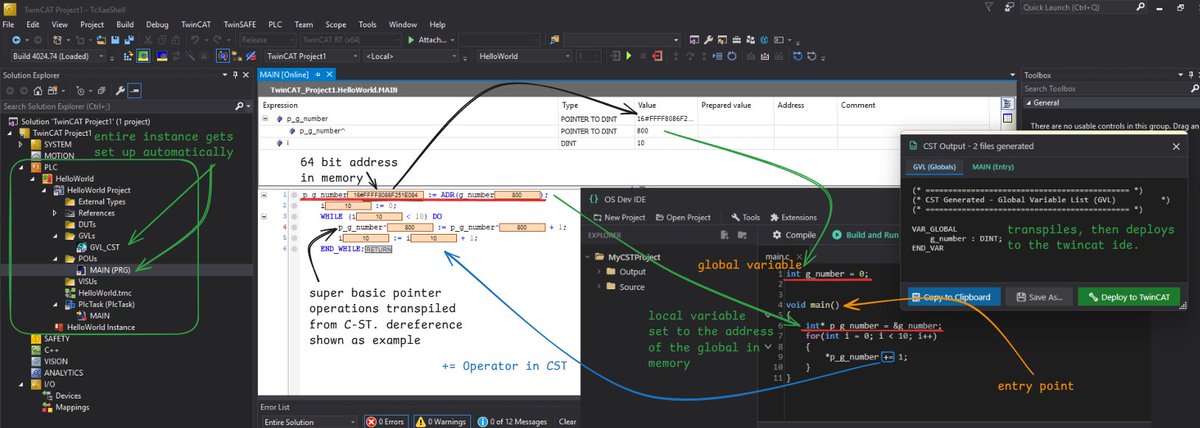Collapse the General group in Toolbox
Viewport: 1200px width, 428px height.
1027,103
